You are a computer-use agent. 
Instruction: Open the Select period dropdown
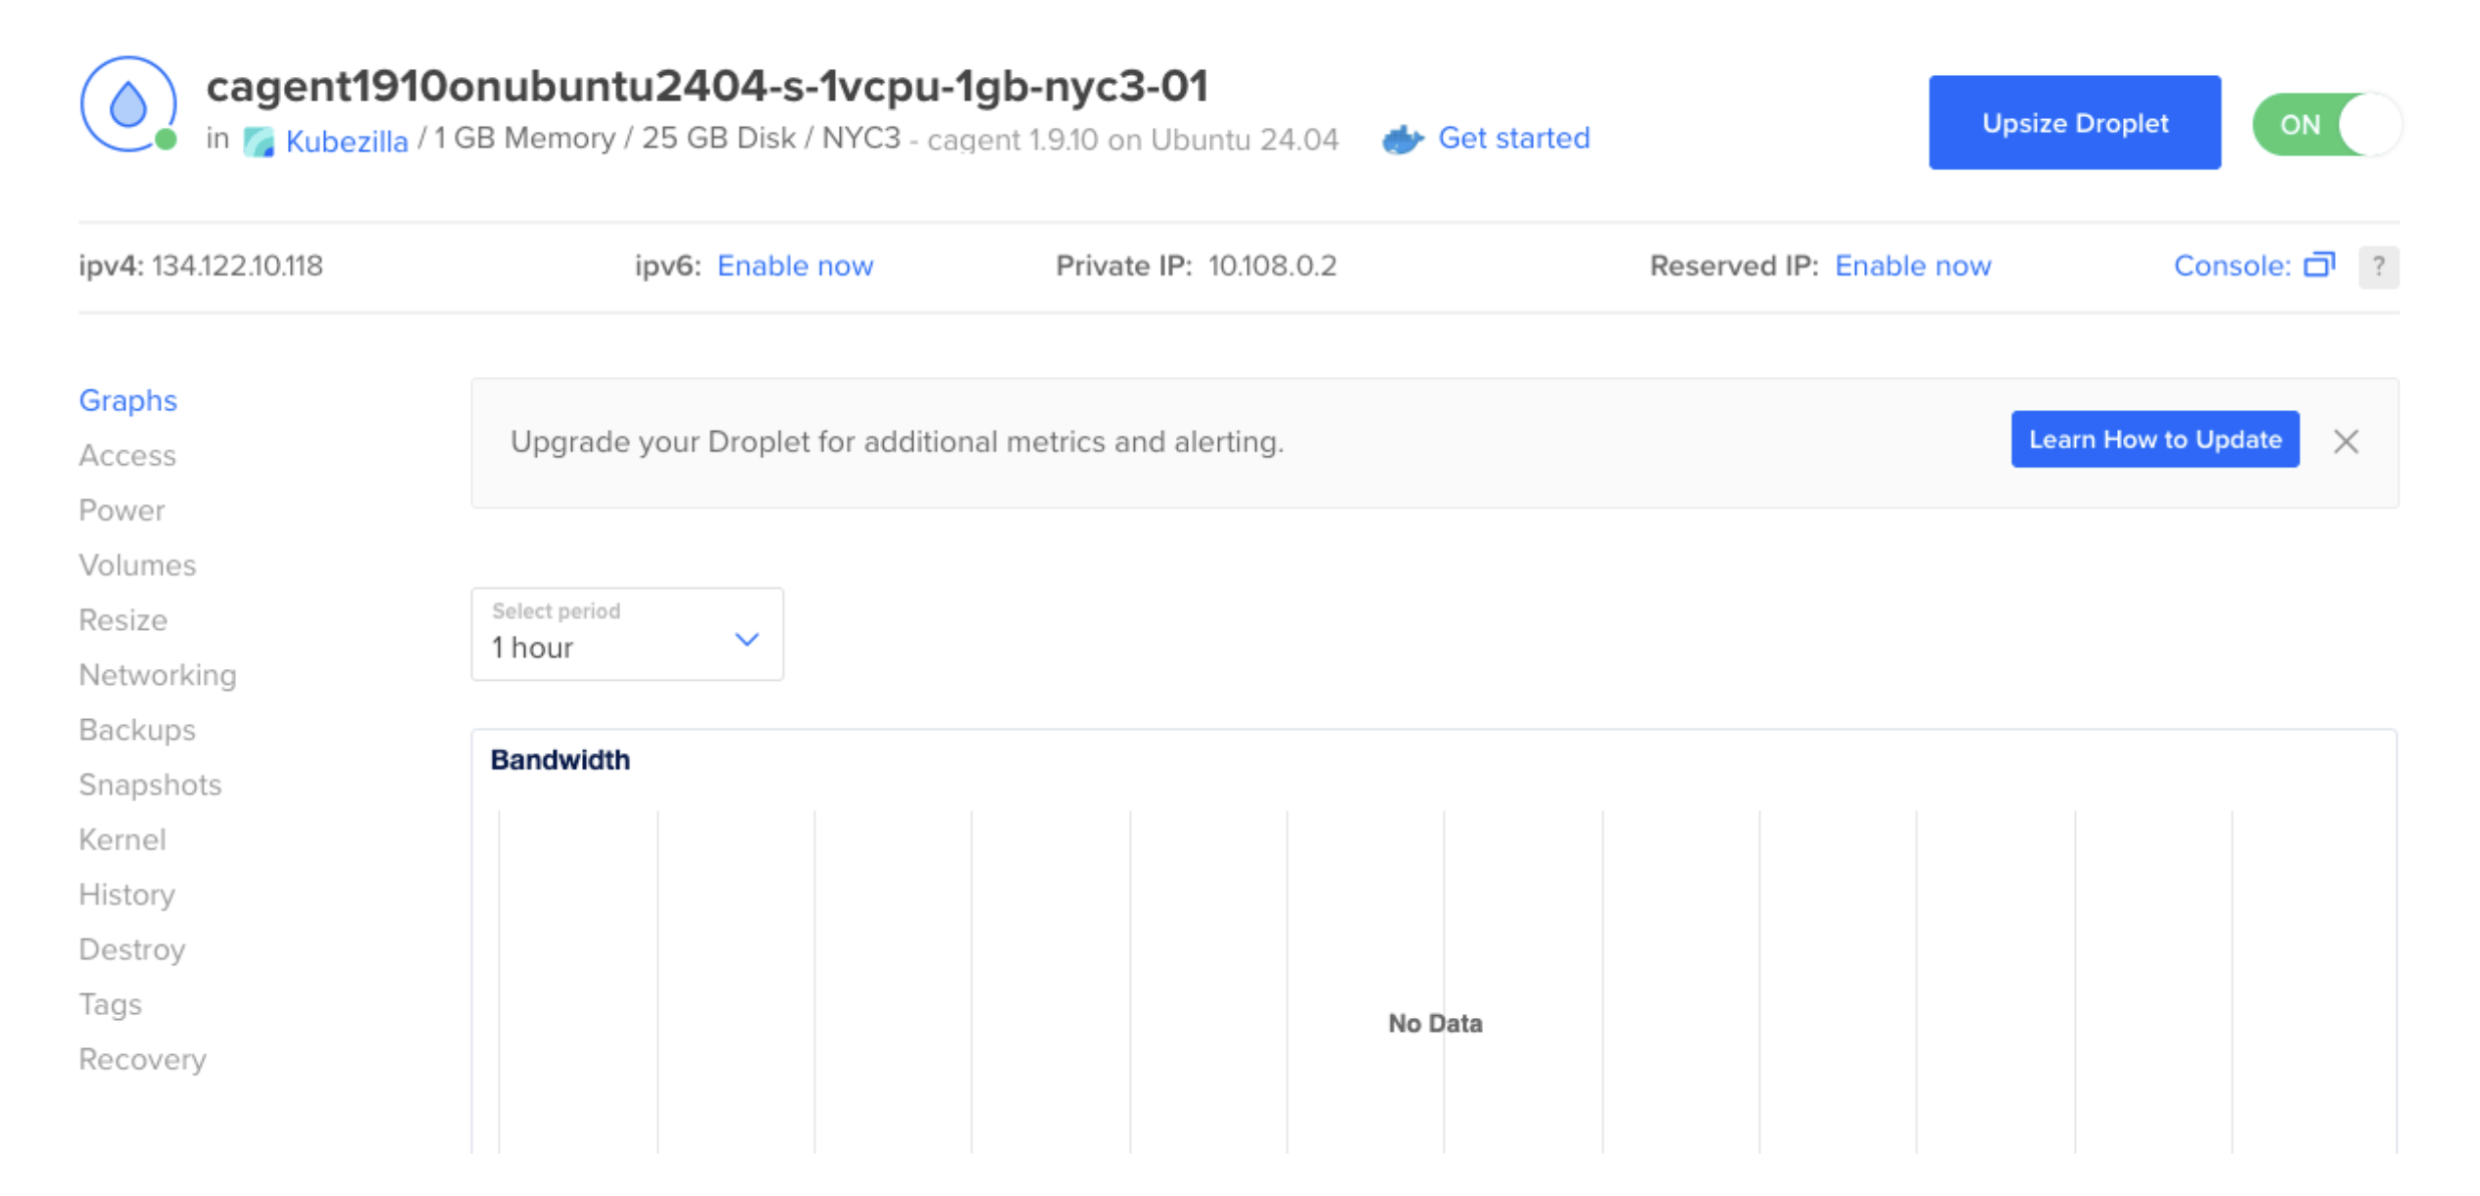[x=626, y=634]
